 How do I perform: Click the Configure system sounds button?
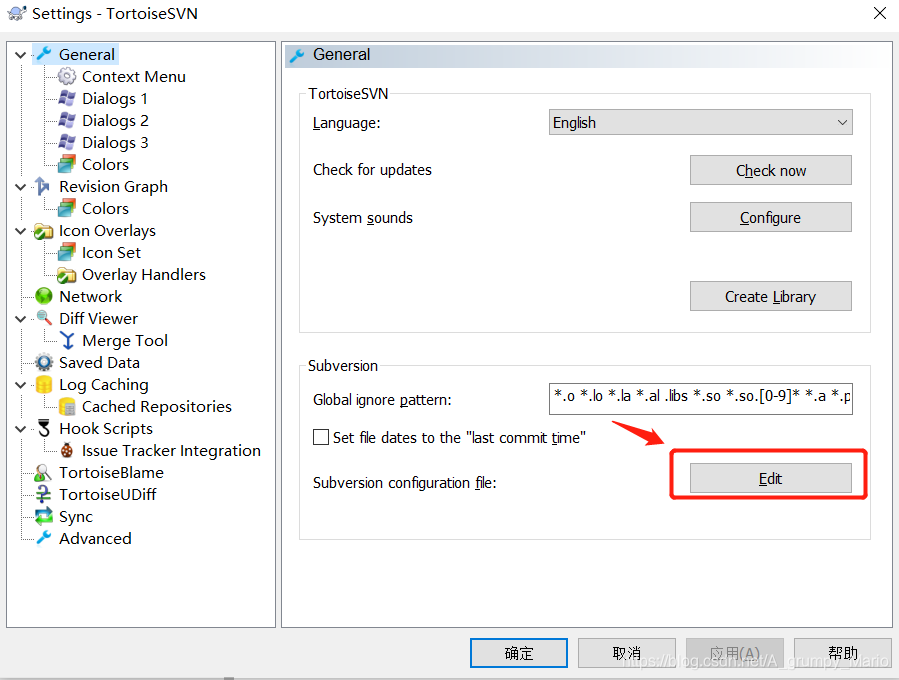tap(771, 217)
